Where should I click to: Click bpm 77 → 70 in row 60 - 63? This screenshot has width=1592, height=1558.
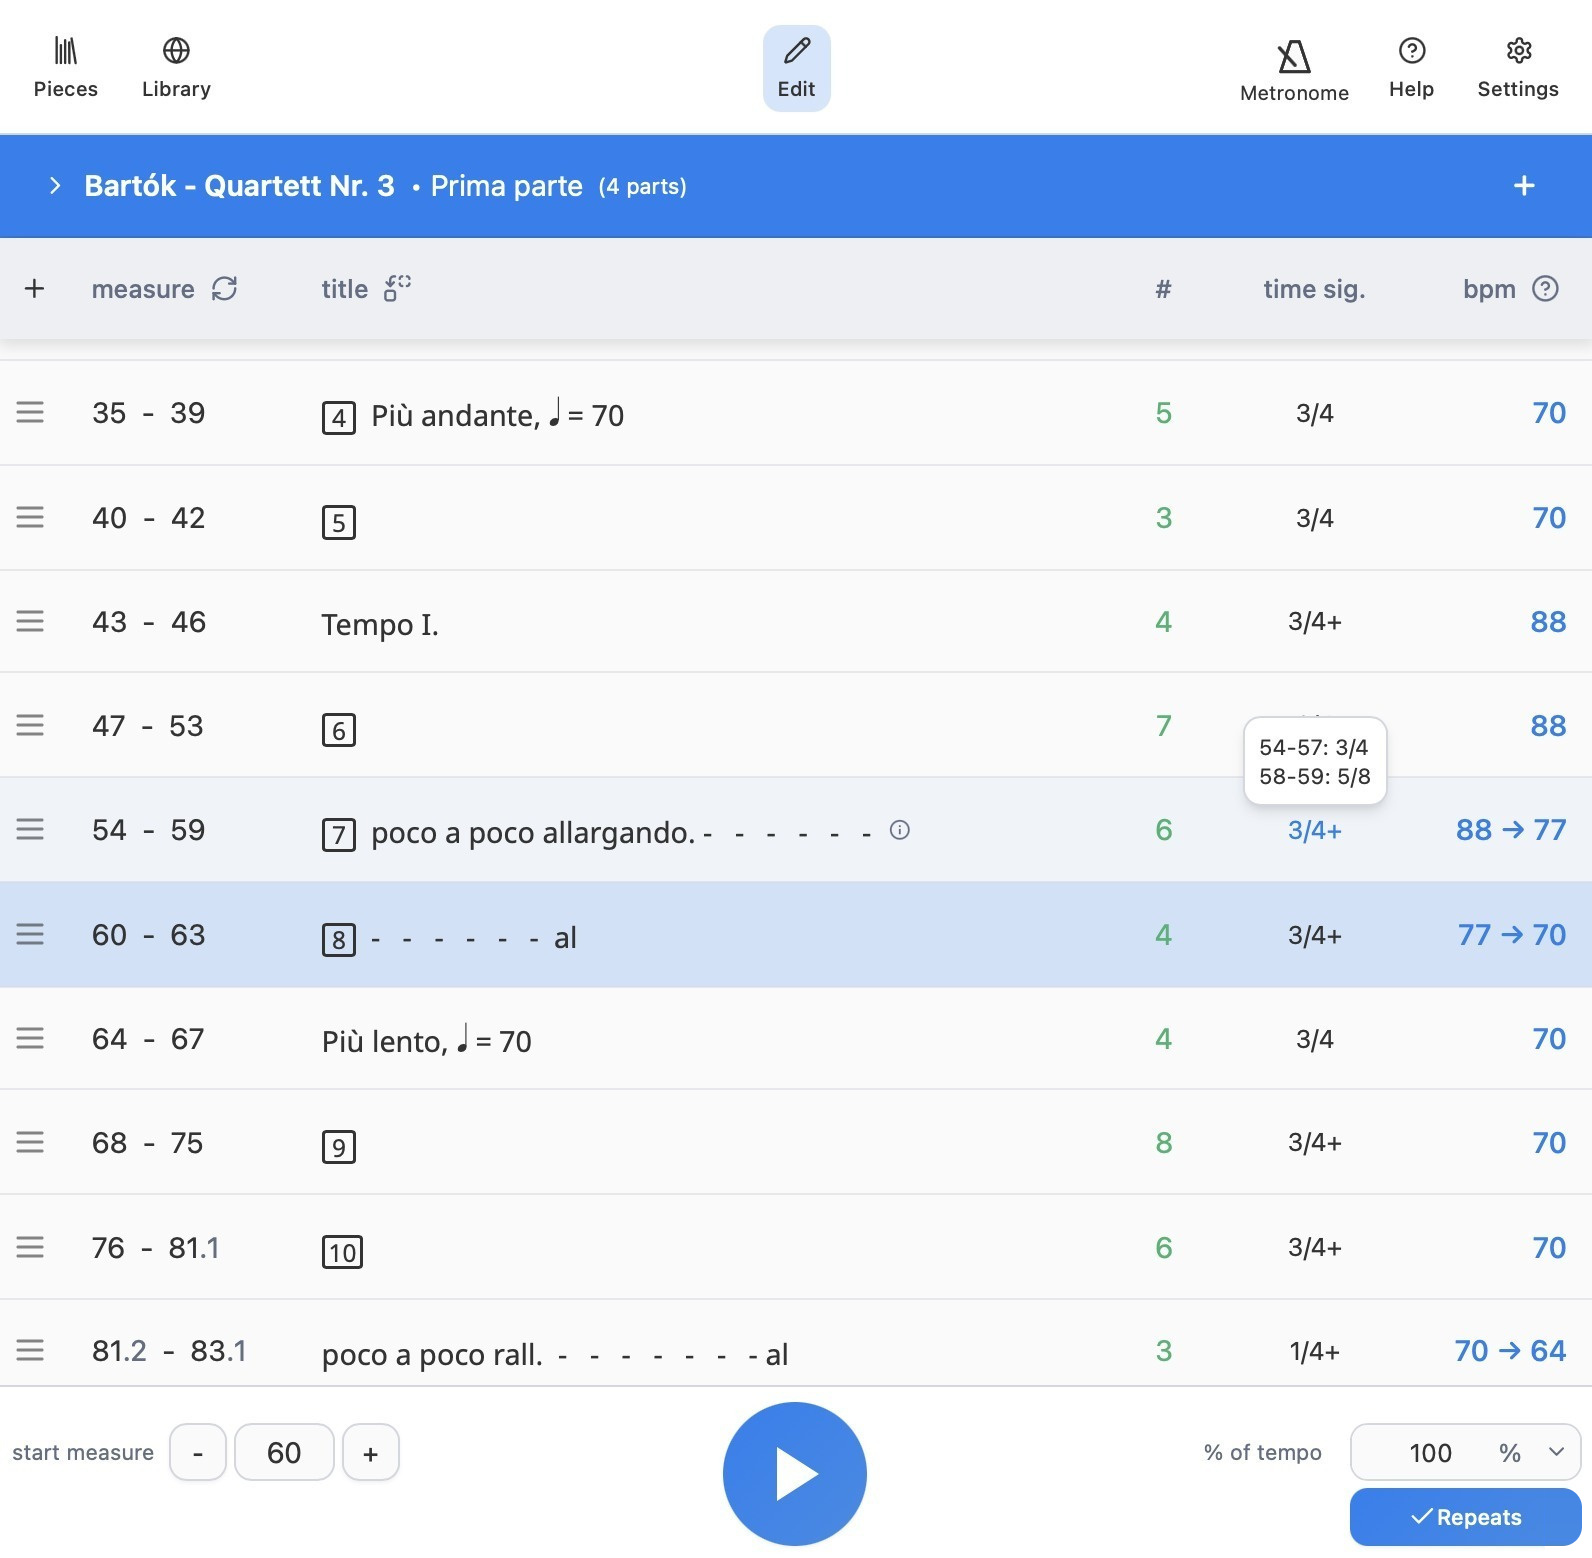pyautogui.click(x=1512, y=935)
